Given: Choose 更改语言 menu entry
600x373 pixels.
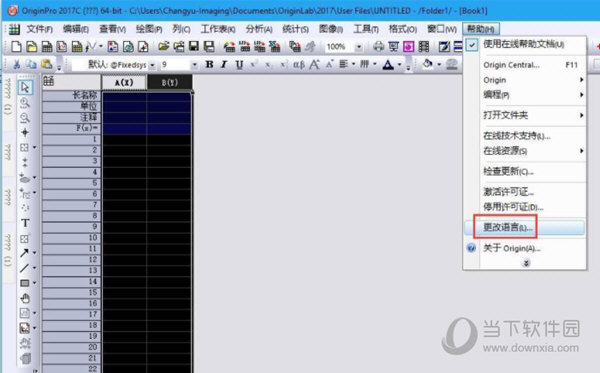Looking at the screenshot, I should click(525, 227).
